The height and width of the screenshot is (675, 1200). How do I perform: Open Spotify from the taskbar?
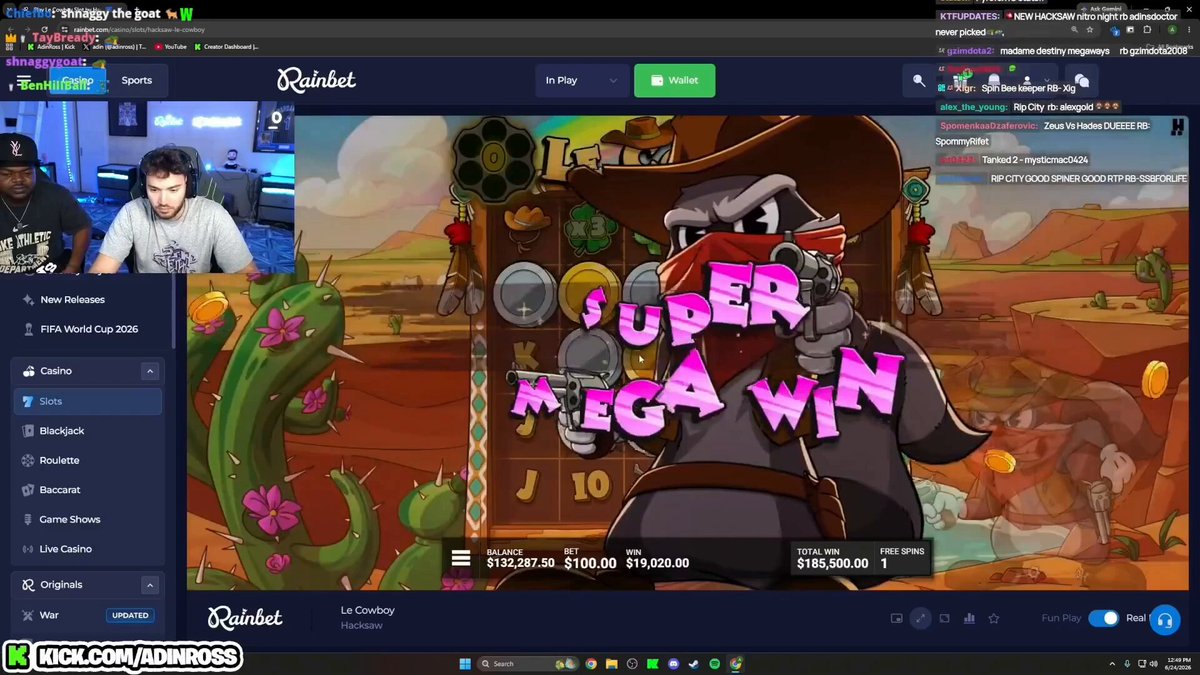click(715, 663)
